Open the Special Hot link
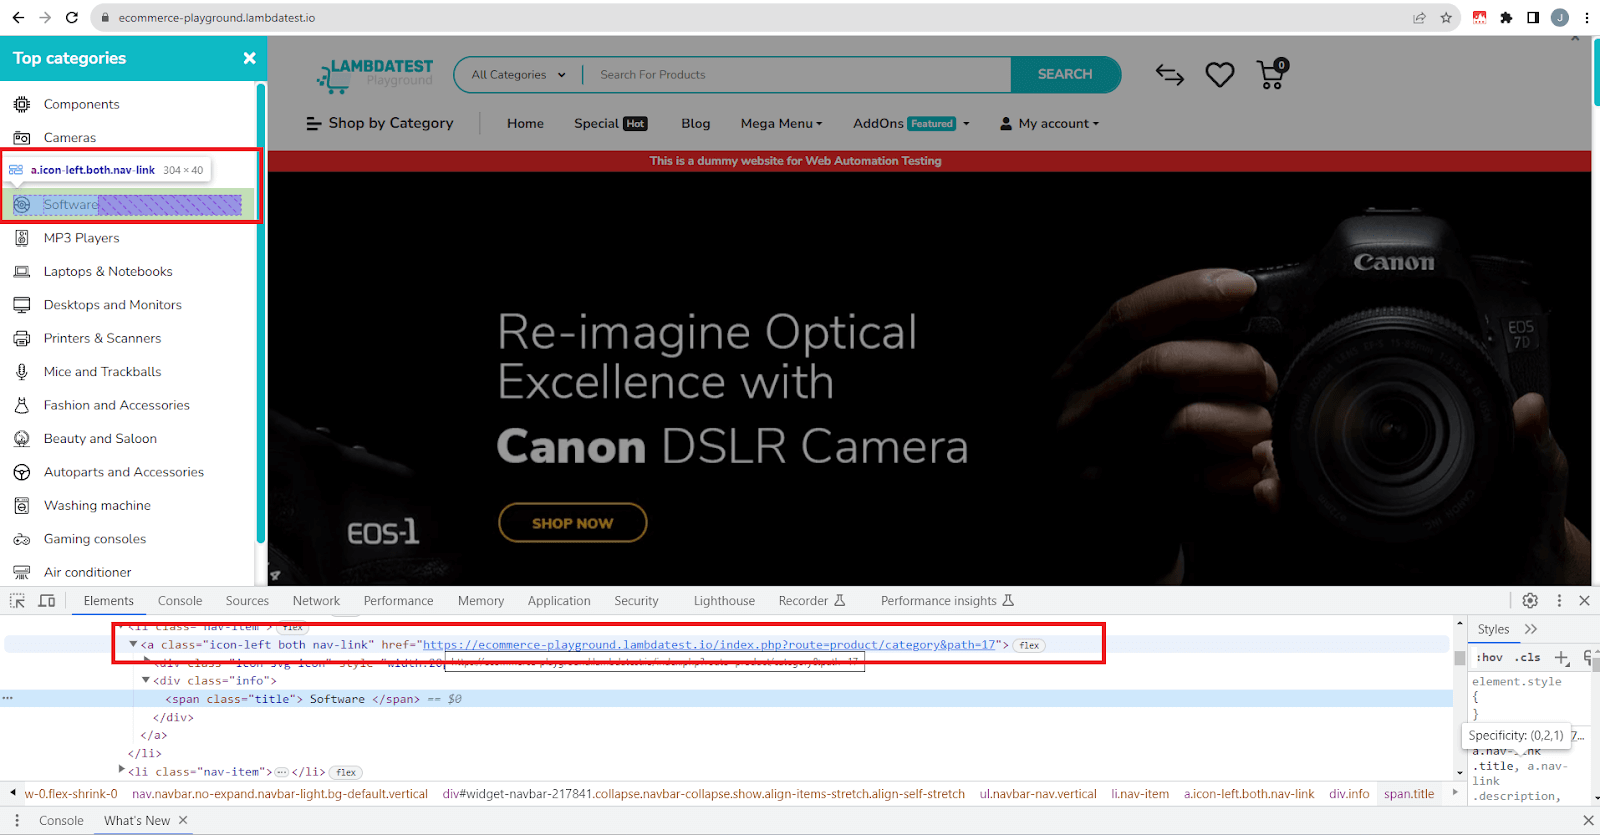 (x=611, y=124)
